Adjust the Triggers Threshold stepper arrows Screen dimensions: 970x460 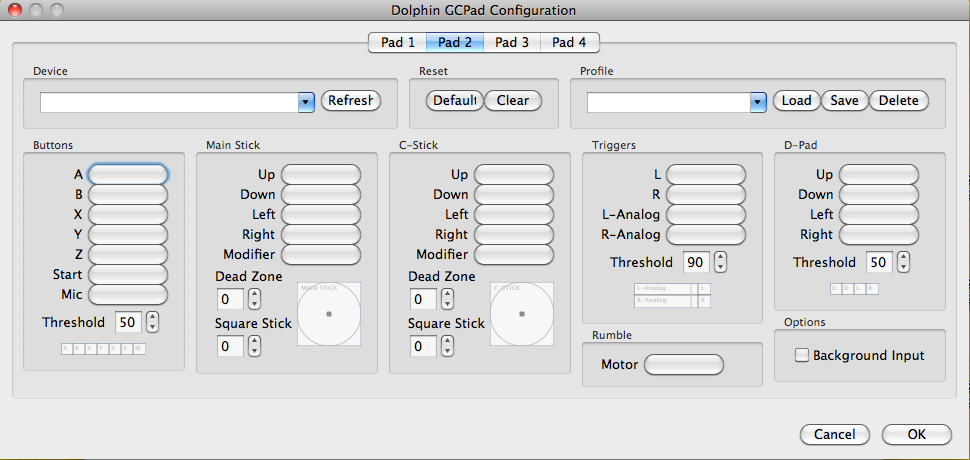pos(720,262)
